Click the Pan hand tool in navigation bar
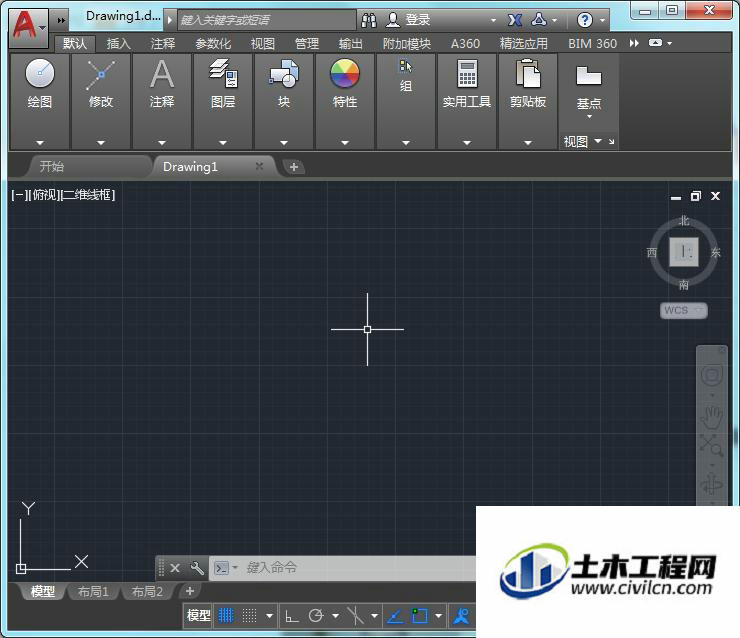This screenshot has width=740, height=638. [711, 416]
